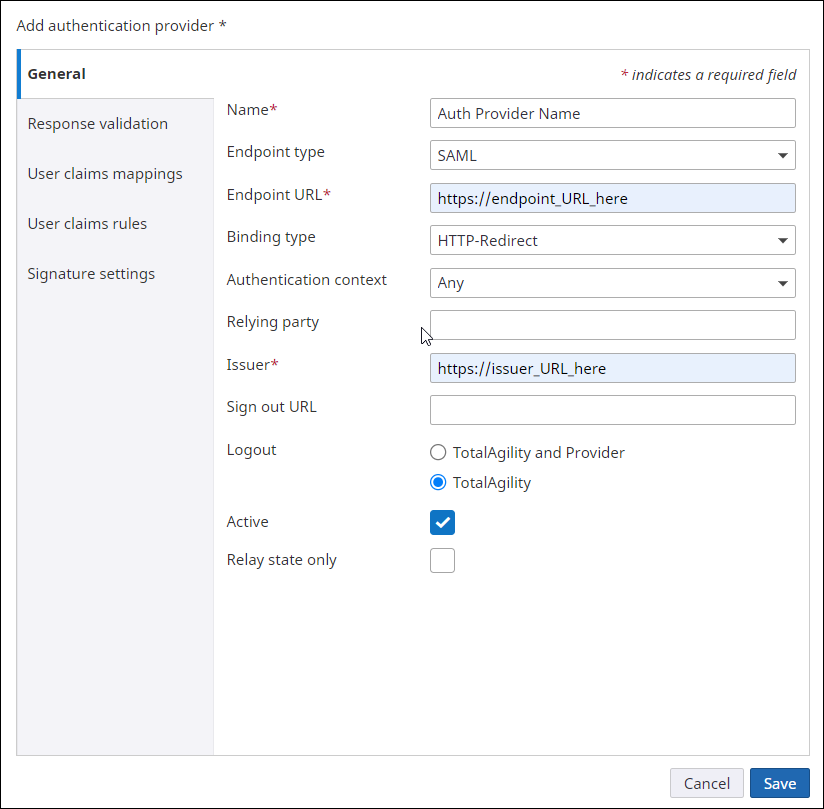Click the Endpoint URL input field
The image size is (824, 809).
click(x=611, y=198)
